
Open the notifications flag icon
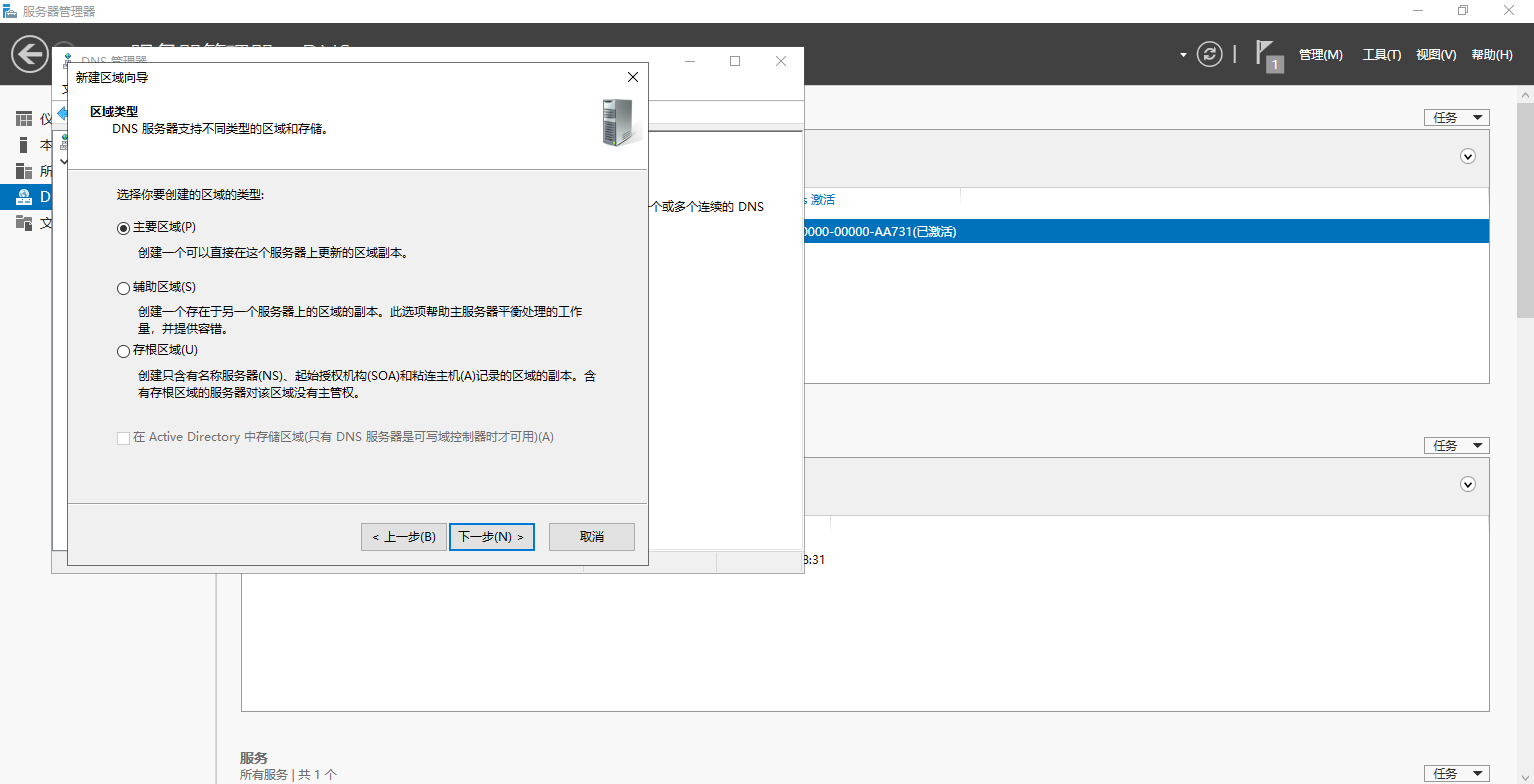click(1268, 54)
